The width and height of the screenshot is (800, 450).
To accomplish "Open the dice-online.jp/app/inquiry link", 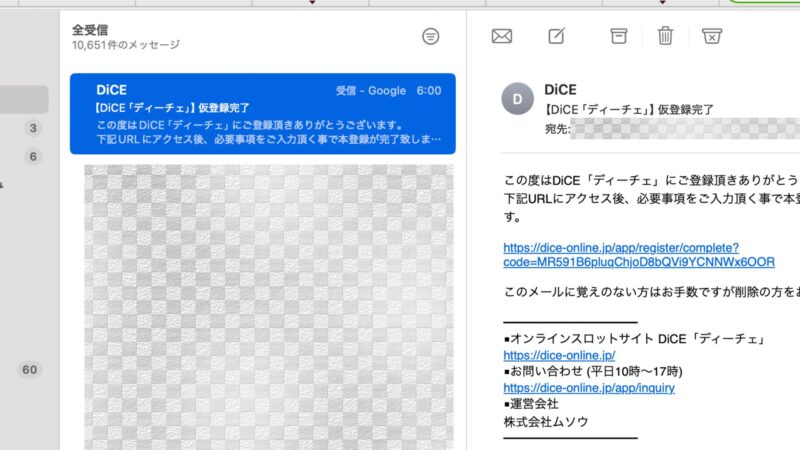I will click(589, 388).
